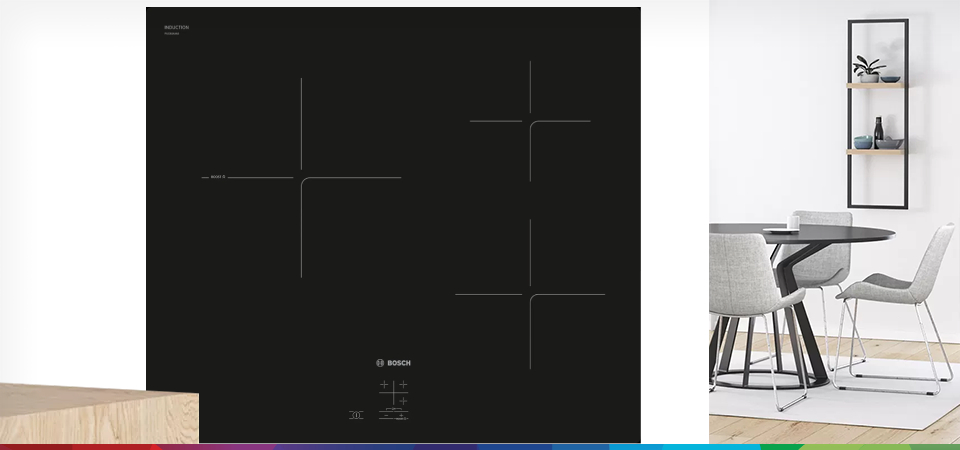
Task: Select the top-left zone plus symbol
Action: click(x=384, y=385)
